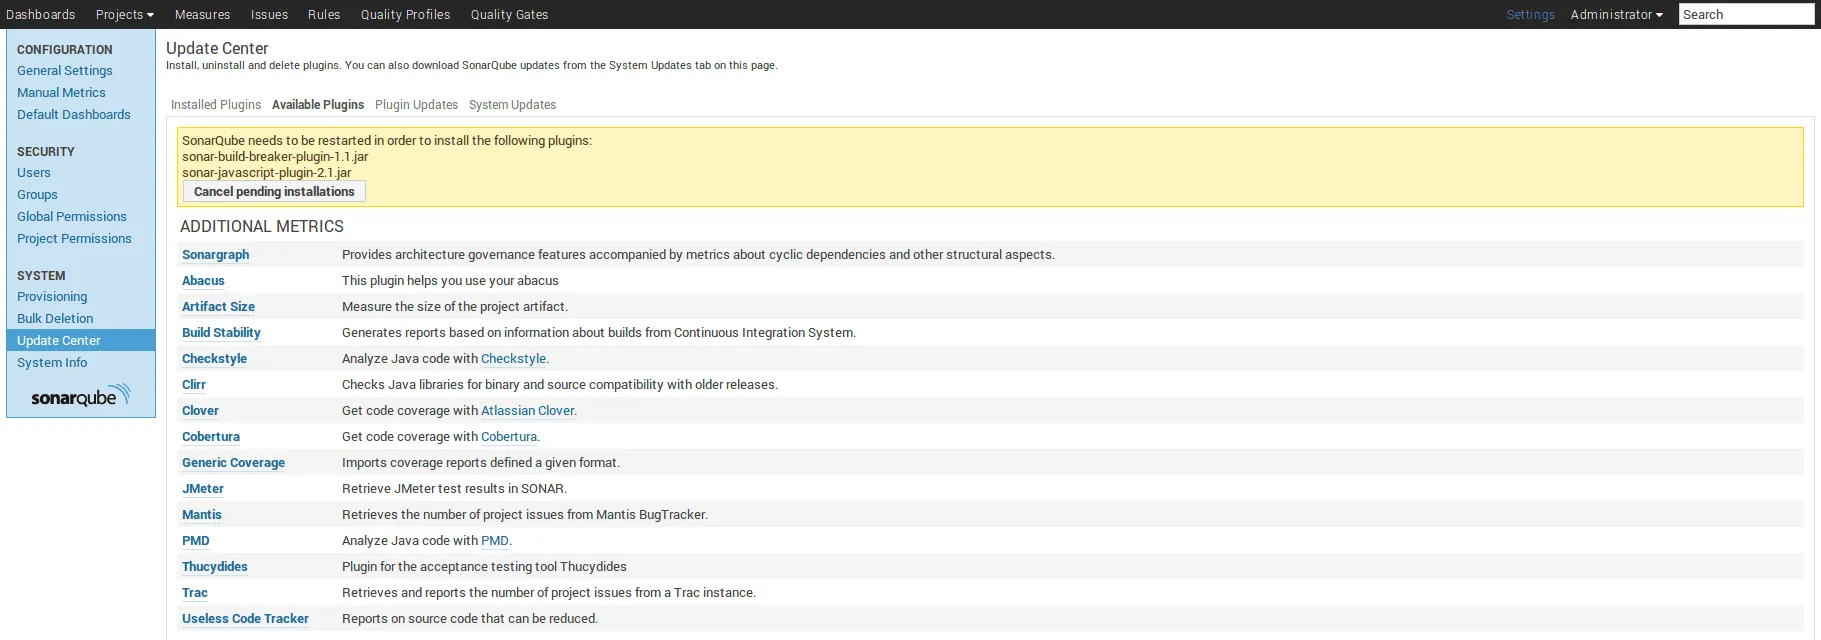The image size is (1821, 640).
Task: Expand the Administrator account menu
Action: pos(1615,15)
